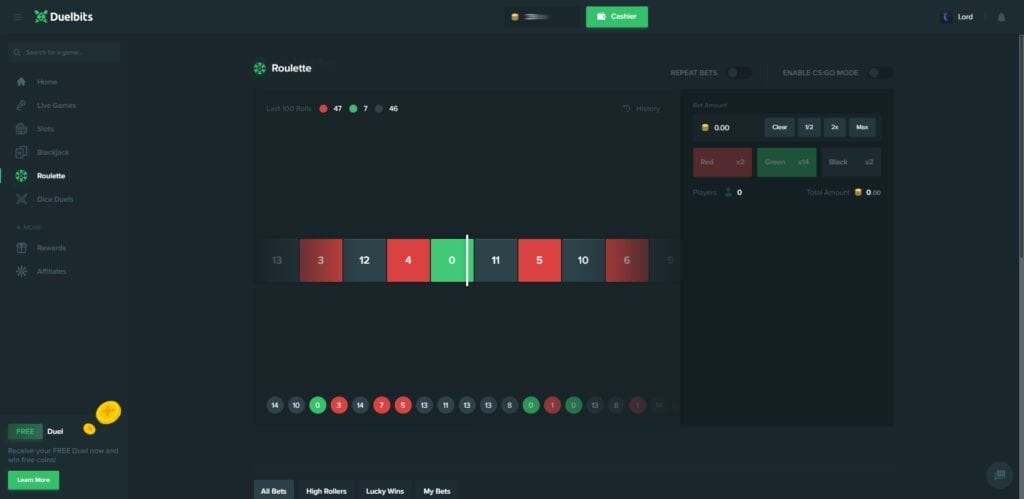
Task: Bet on Red x2
Action: point(722,162)
